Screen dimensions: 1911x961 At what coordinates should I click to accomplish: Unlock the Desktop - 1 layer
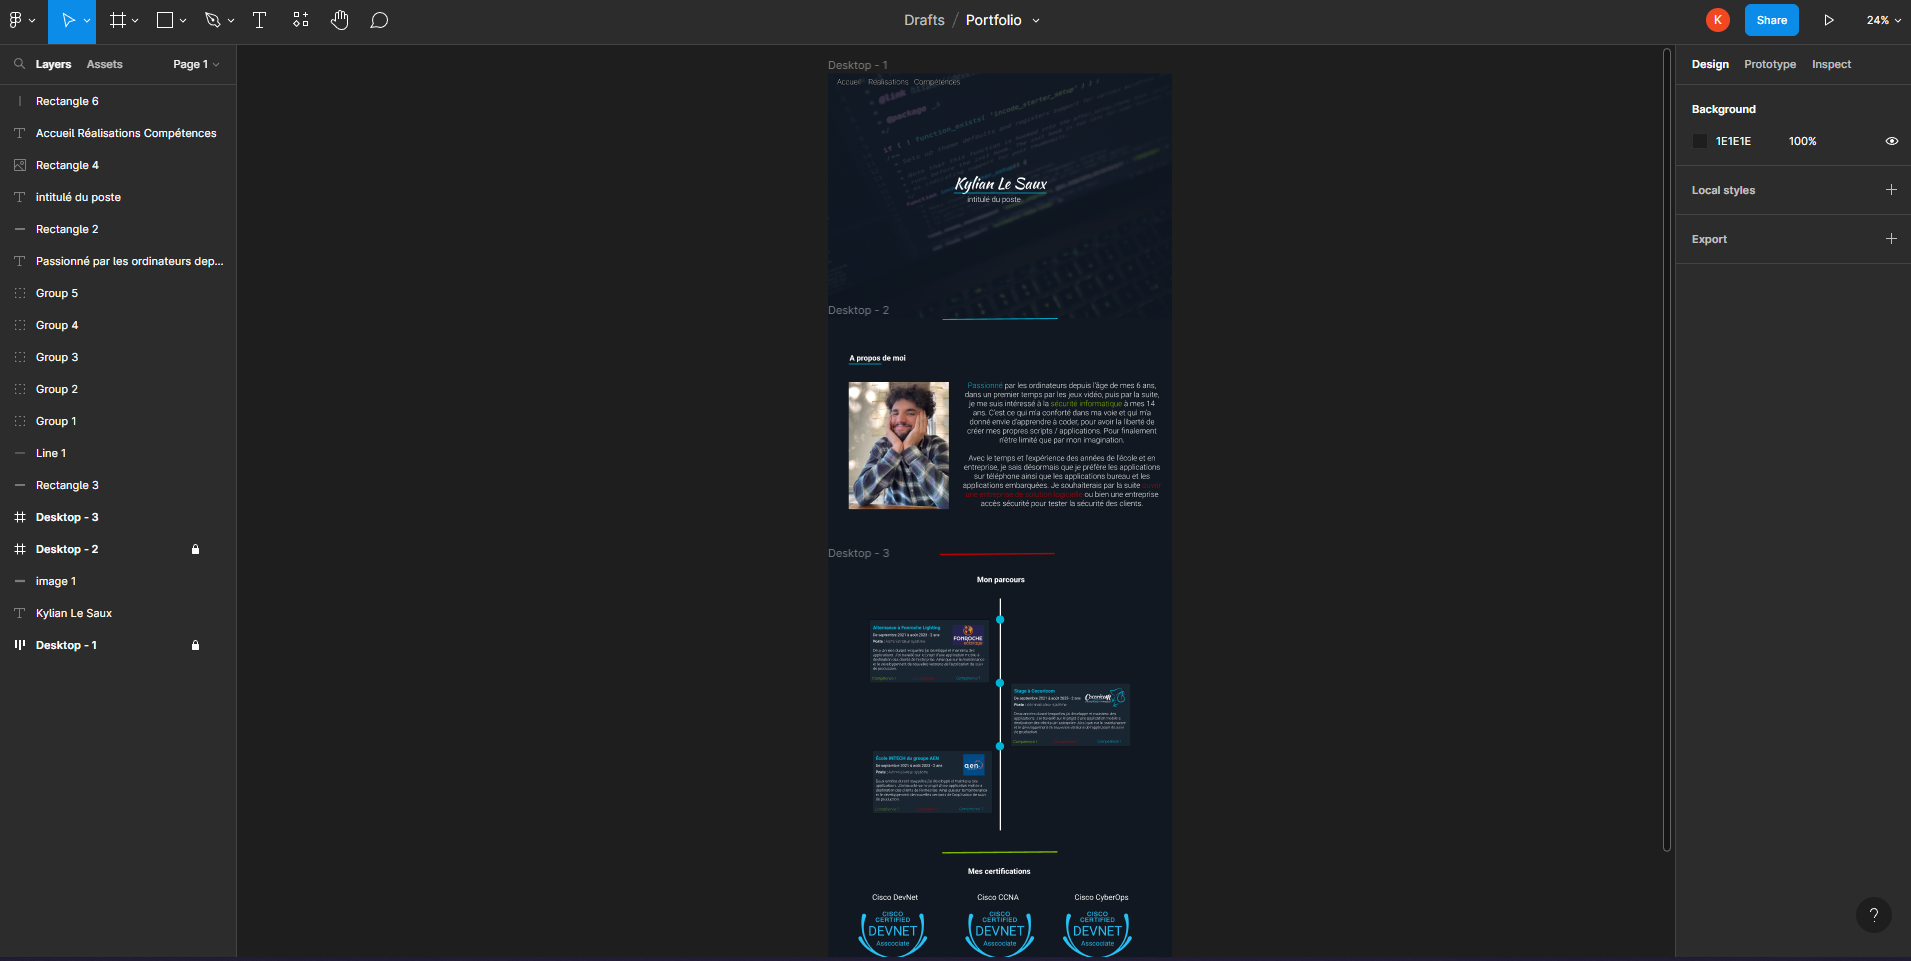[195, 645]
